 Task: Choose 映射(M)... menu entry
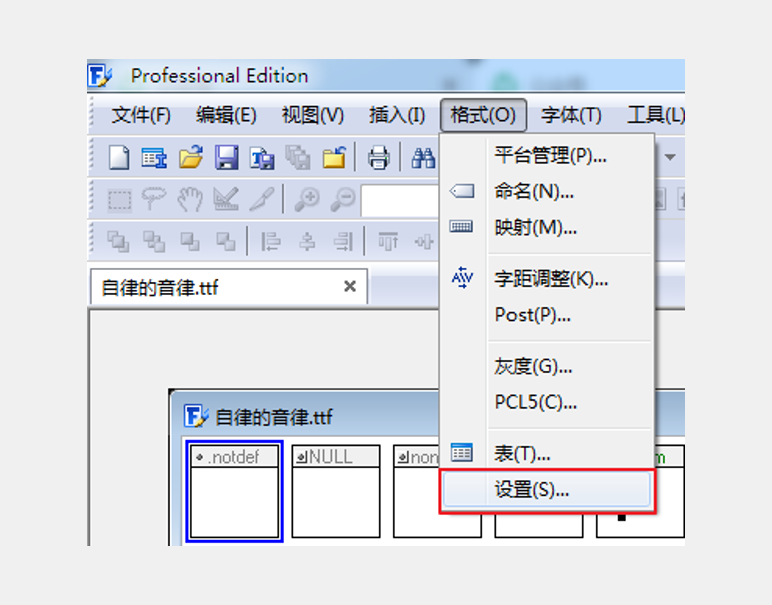[547, 227]
